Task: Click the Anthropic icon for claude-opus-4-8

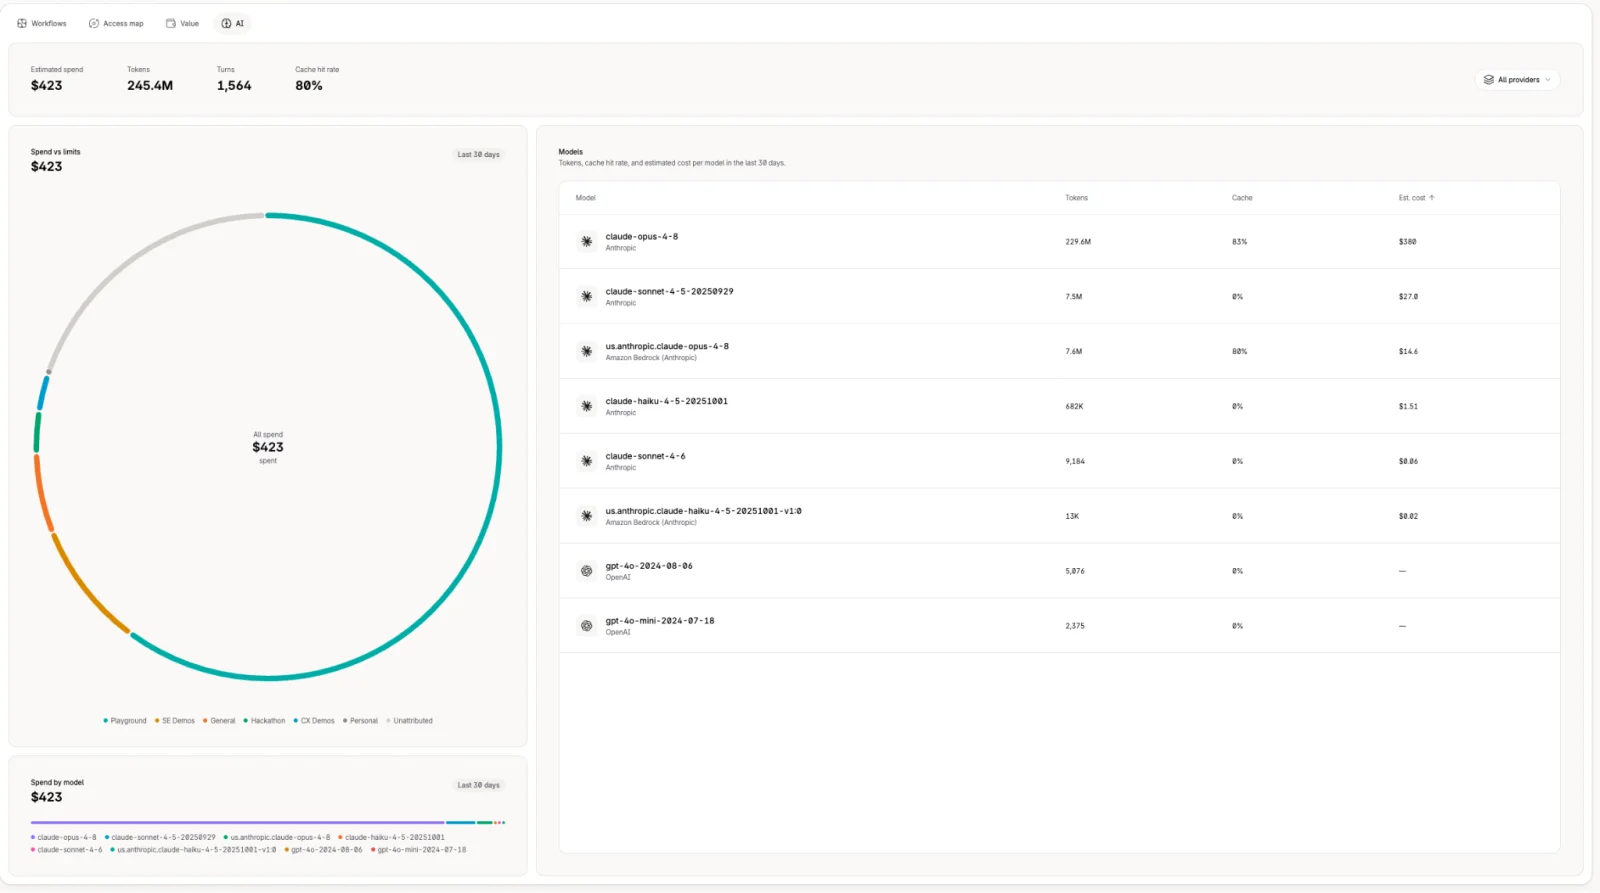Action: click(587, 242)
